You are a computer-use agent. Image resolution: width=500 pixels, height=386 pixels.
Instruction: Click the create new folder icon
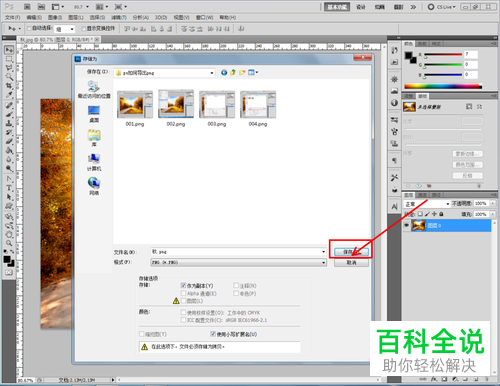pyautogui.click(x=242, y=72)
